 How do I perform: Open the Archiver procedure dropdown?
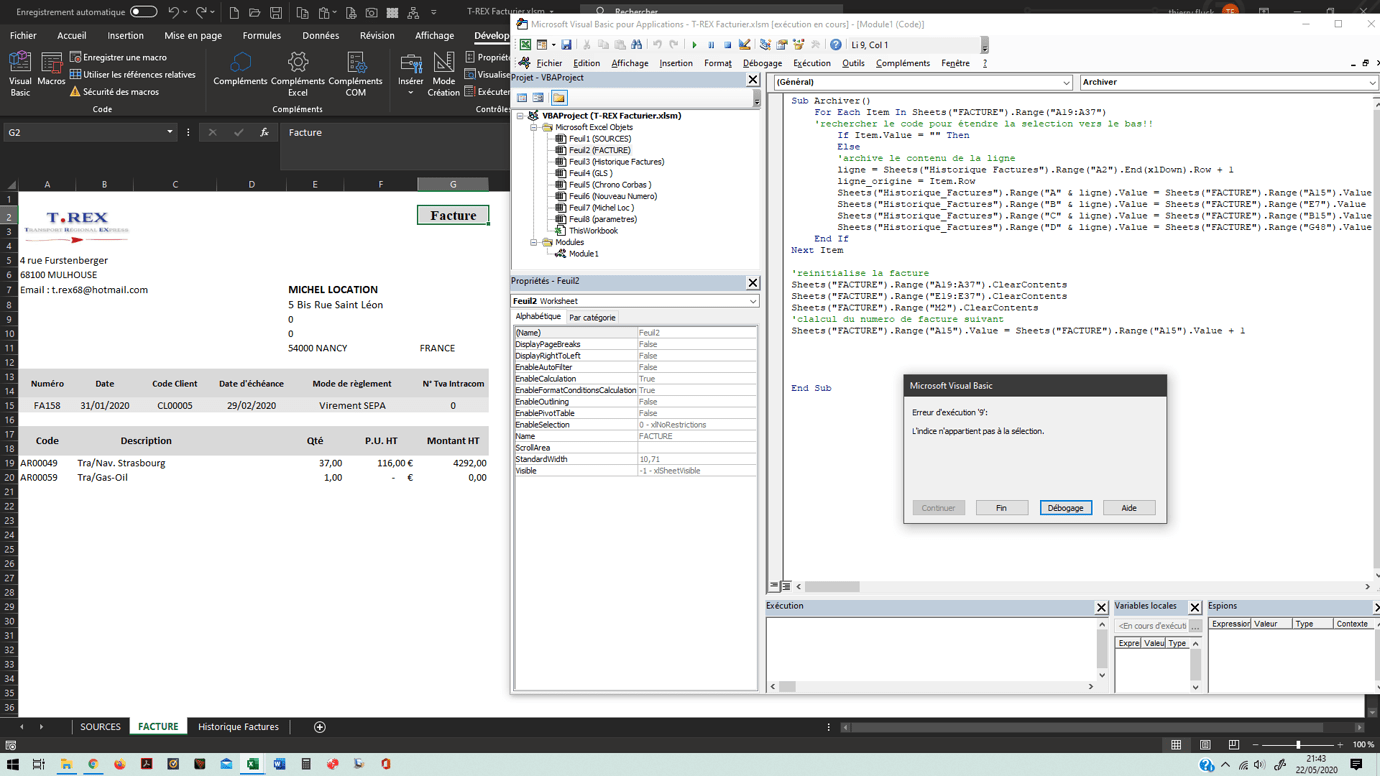pyautogui.click(x=1371, y=83)
